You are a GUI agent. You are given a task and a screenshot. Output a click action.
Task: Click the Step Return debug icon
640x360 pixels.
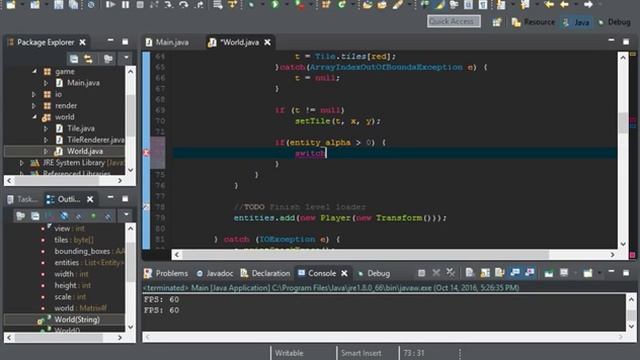click(x=199, y=4)
